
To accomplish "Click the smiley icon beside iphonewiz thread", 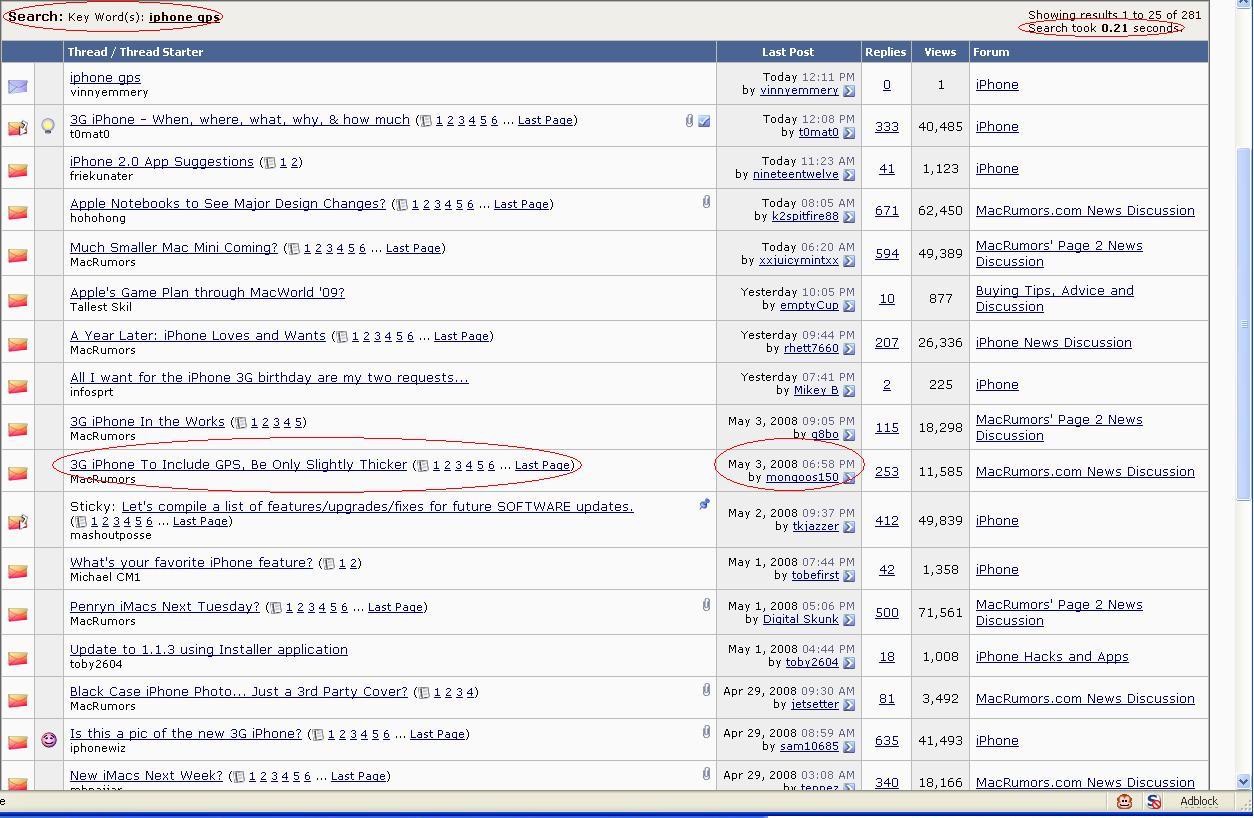I will pos(48,740).
